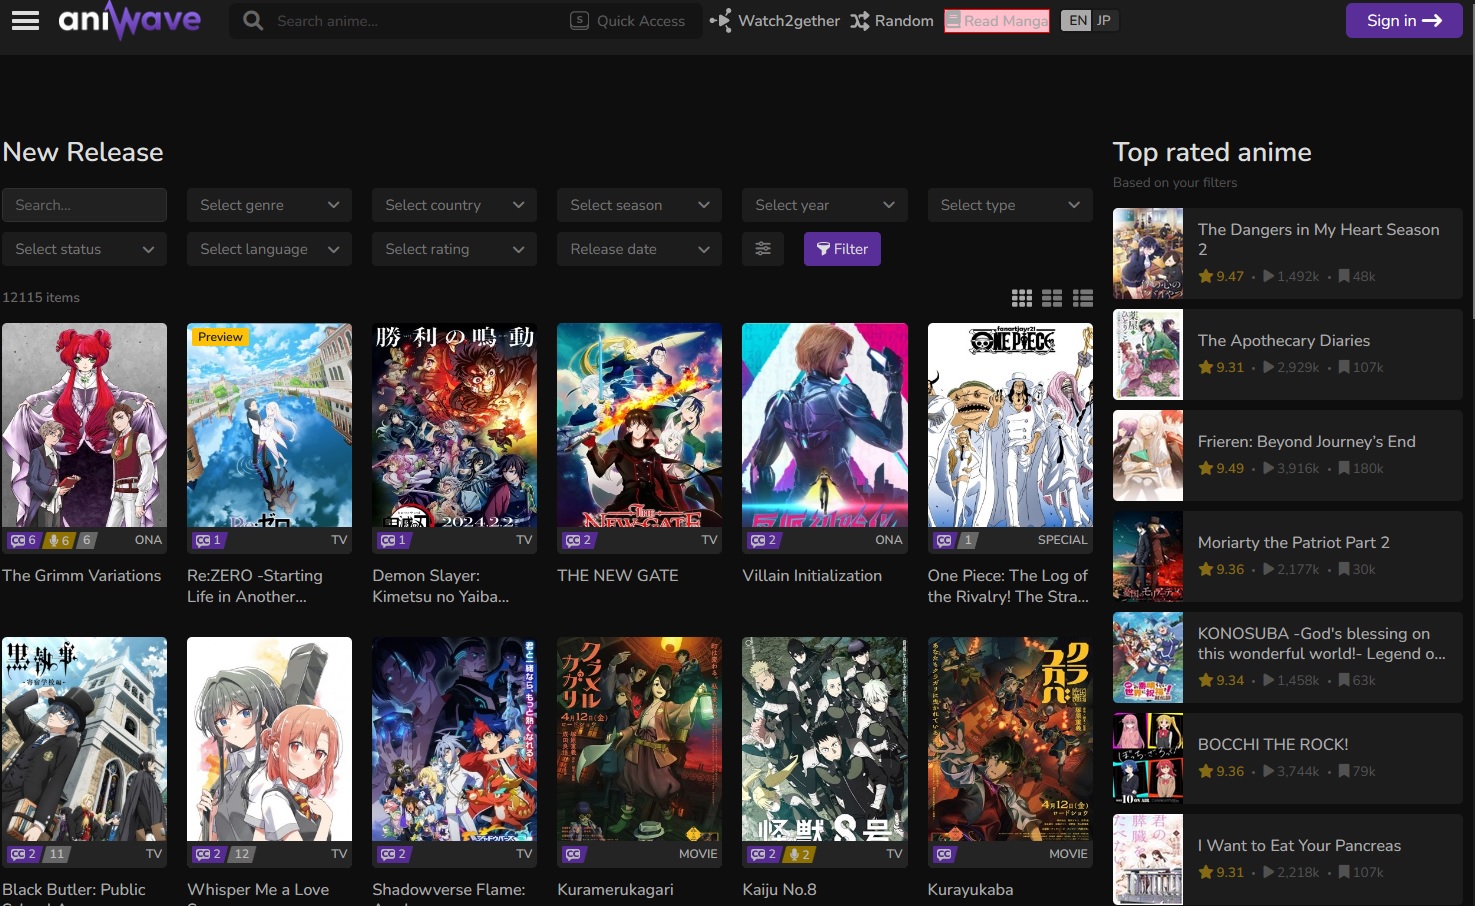The image size is (1475, 906).
Task: Click the Sign in button
Action: pos(1404,20)
